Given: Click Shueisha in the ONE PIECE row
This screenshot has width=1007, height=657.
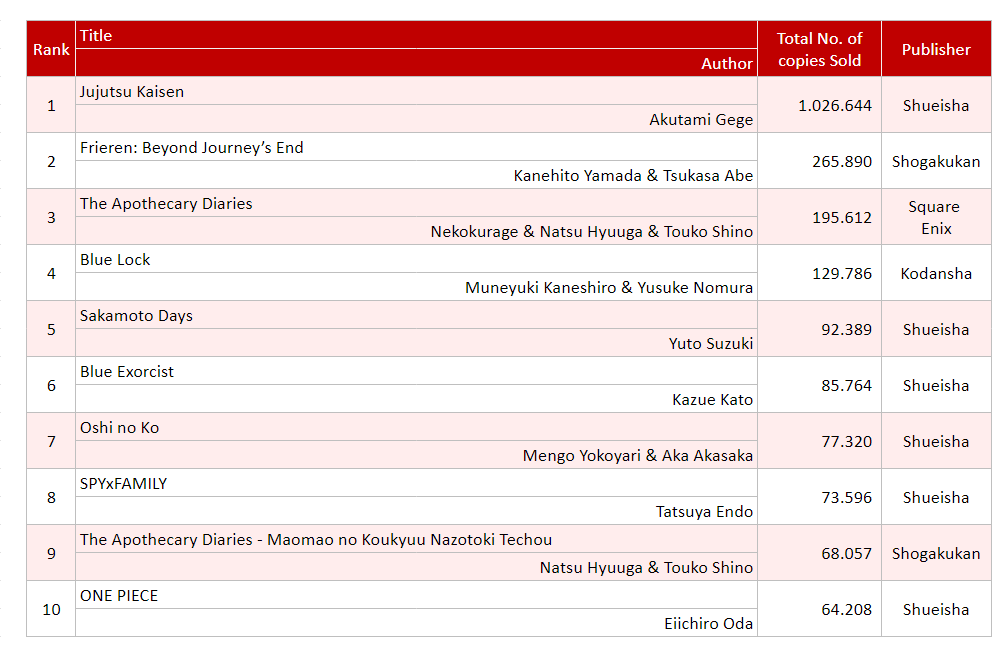Looking at the screenshot, I should (936, 609).
